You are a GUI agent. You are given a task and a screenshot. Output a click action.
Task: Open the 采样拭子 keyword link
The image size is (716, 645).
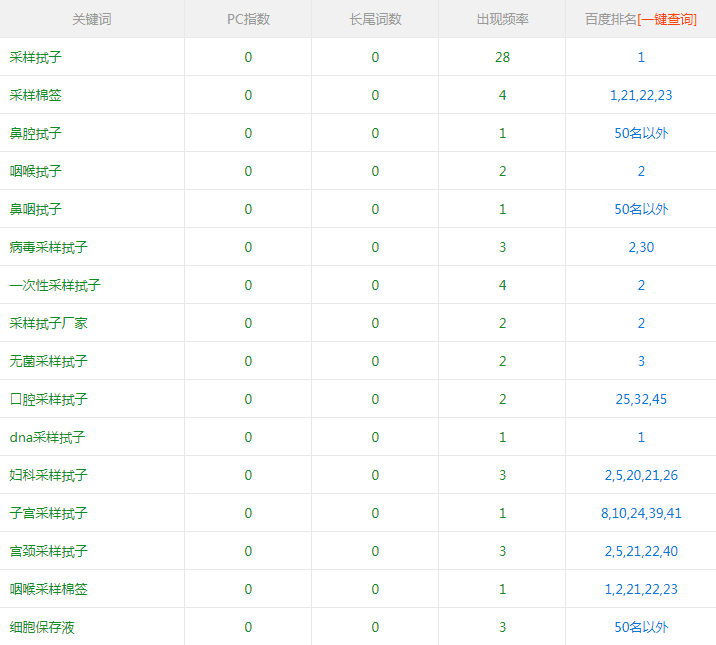[36, 57]
